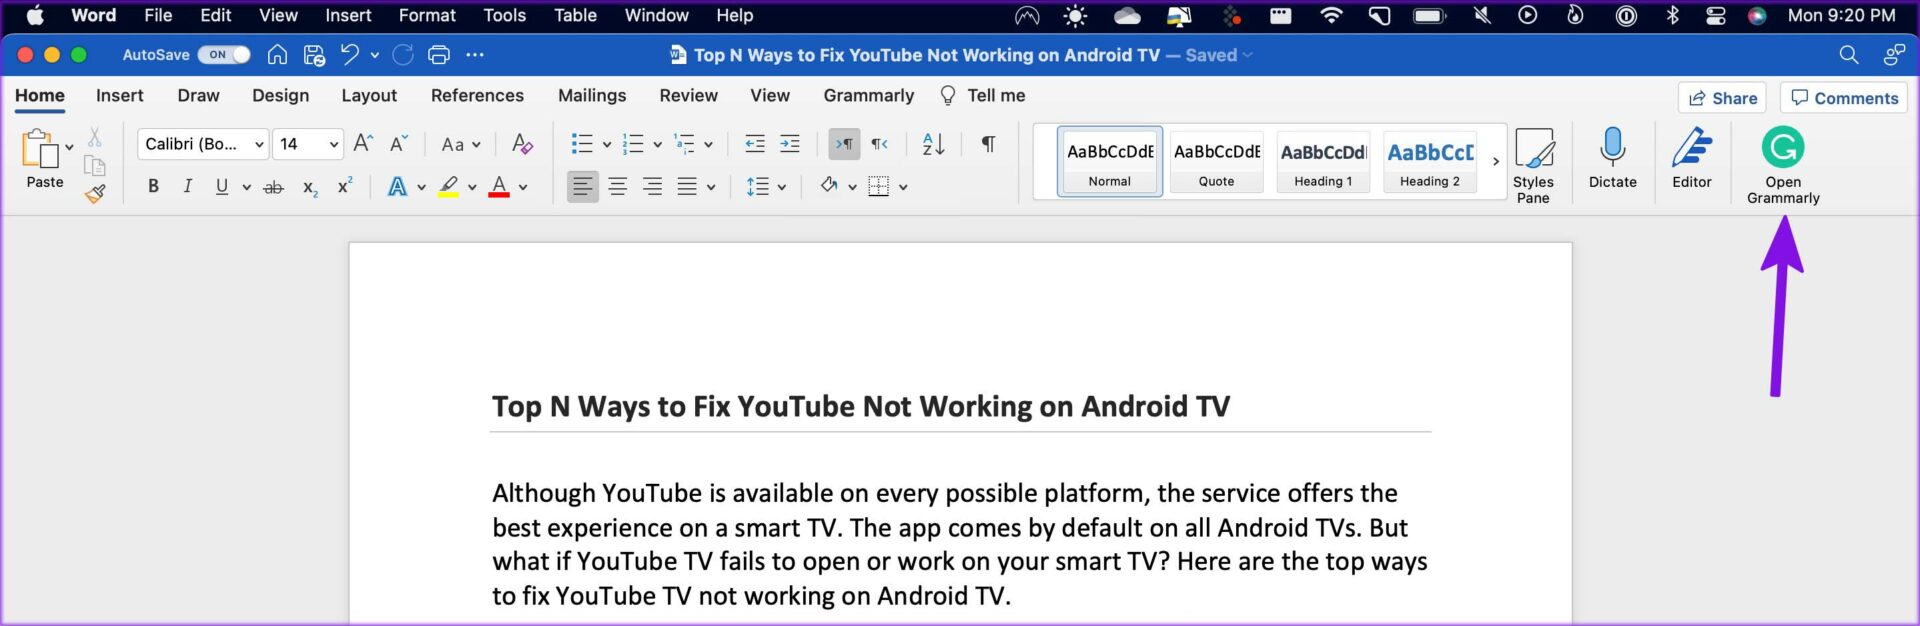Image resolution: width=1920 pixels, height=626 pixels.
Task: Apply the Normal style
Action: tap(1110, 161)
